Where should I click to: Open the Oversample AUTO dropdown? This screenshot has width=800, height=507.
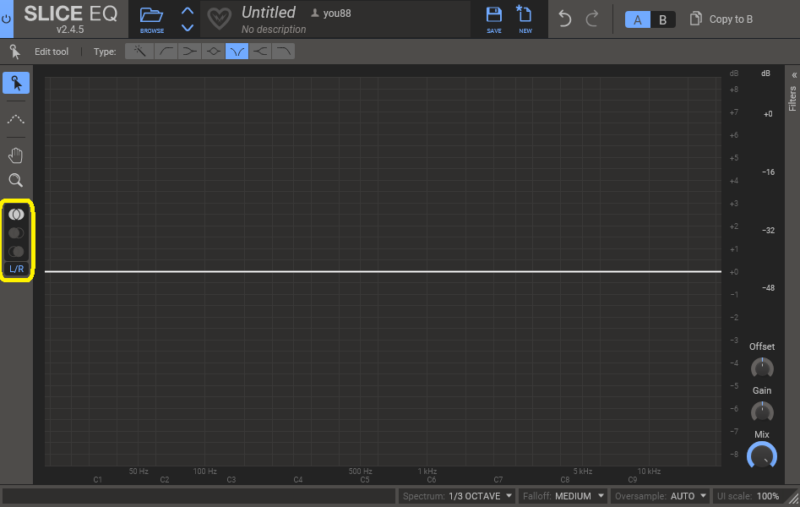click(x=660, y=496)
